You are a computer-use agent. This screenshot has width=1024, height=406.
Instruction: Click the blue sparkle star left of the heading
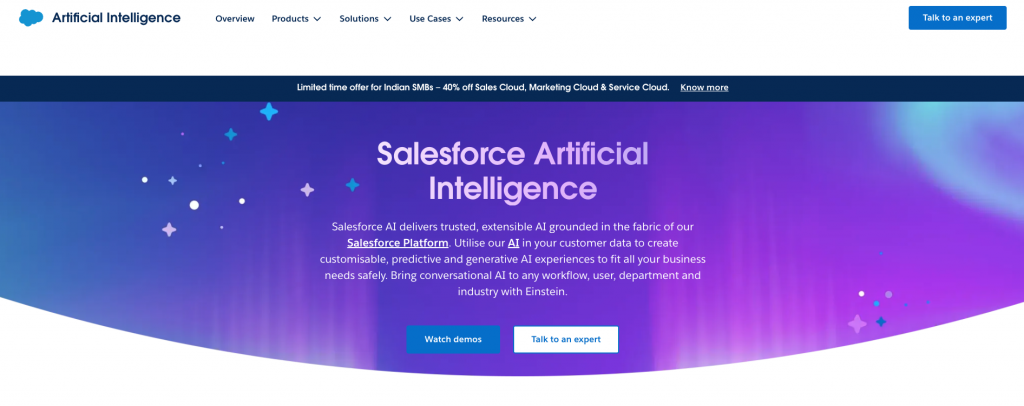(x=352, y=185)
